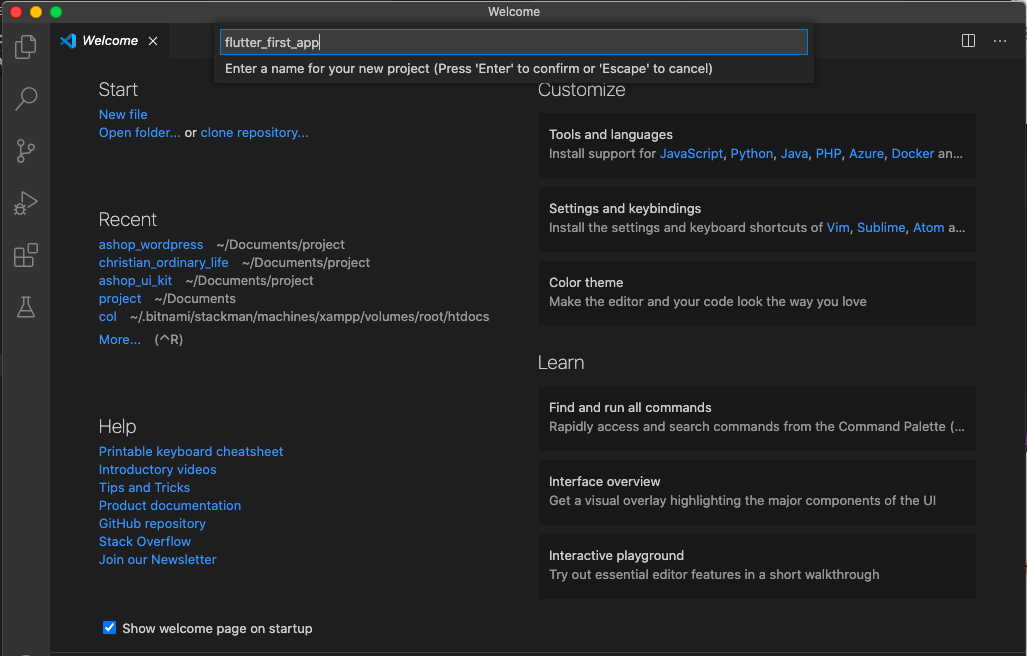Open GitHub repository link
Screen dimensions: 1027x656
pos(152,523)
